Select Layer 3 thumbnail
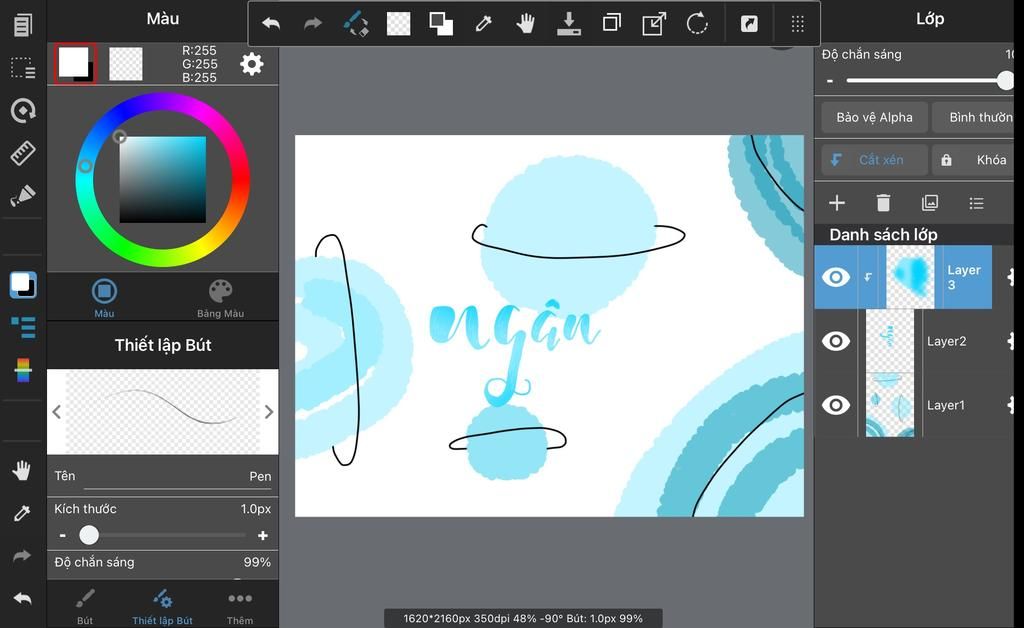This screenshot has height=628, width=1024. 910,277
